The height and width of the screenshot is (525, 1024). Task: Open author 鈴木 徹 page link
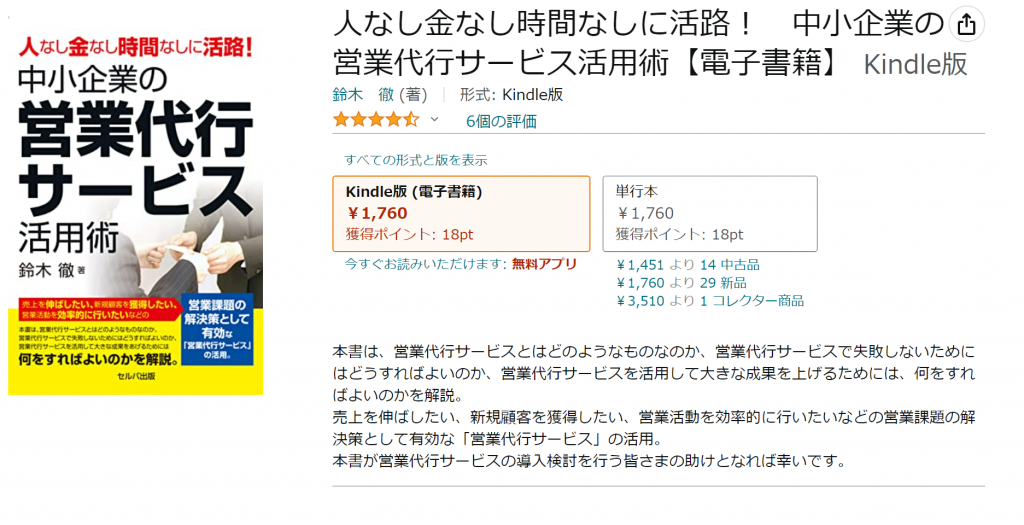coord(363,95)
